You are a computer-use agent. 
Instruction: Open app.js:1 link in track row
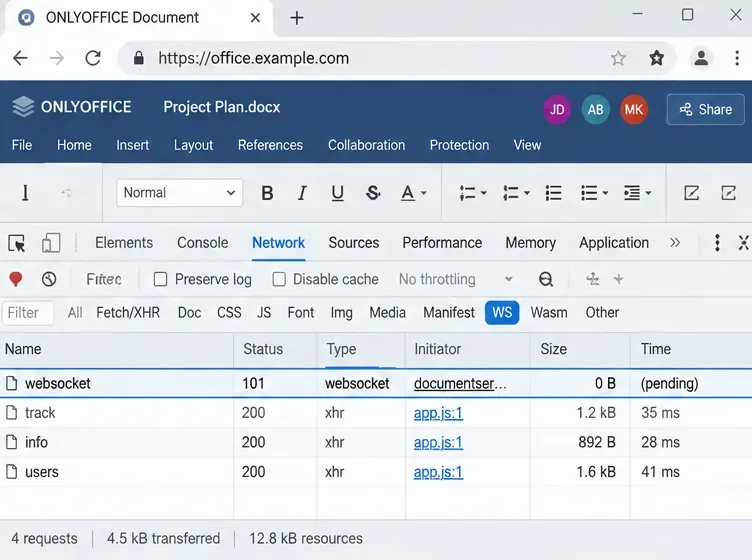click(438, 413)
